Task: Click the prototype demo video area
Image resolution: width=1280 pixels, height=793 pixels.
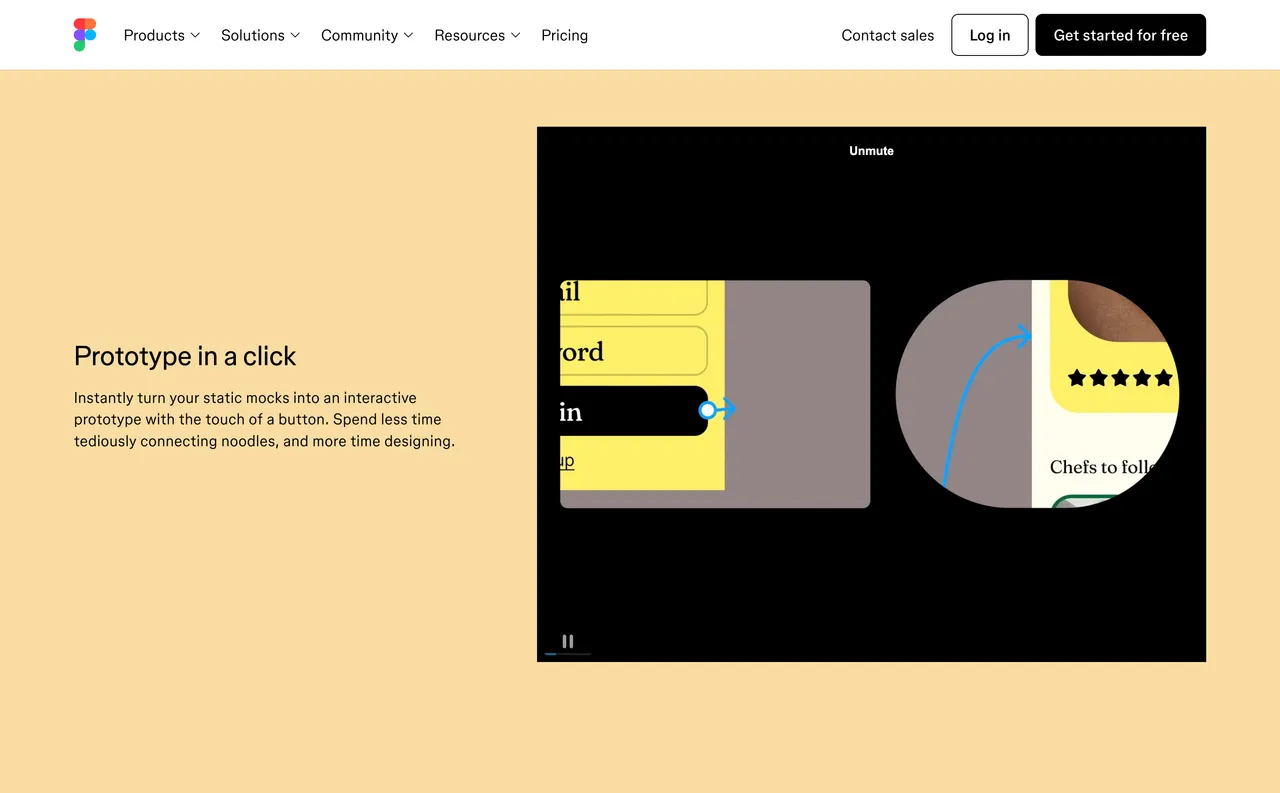Action: pyautogui.click(x=871, y=393)
